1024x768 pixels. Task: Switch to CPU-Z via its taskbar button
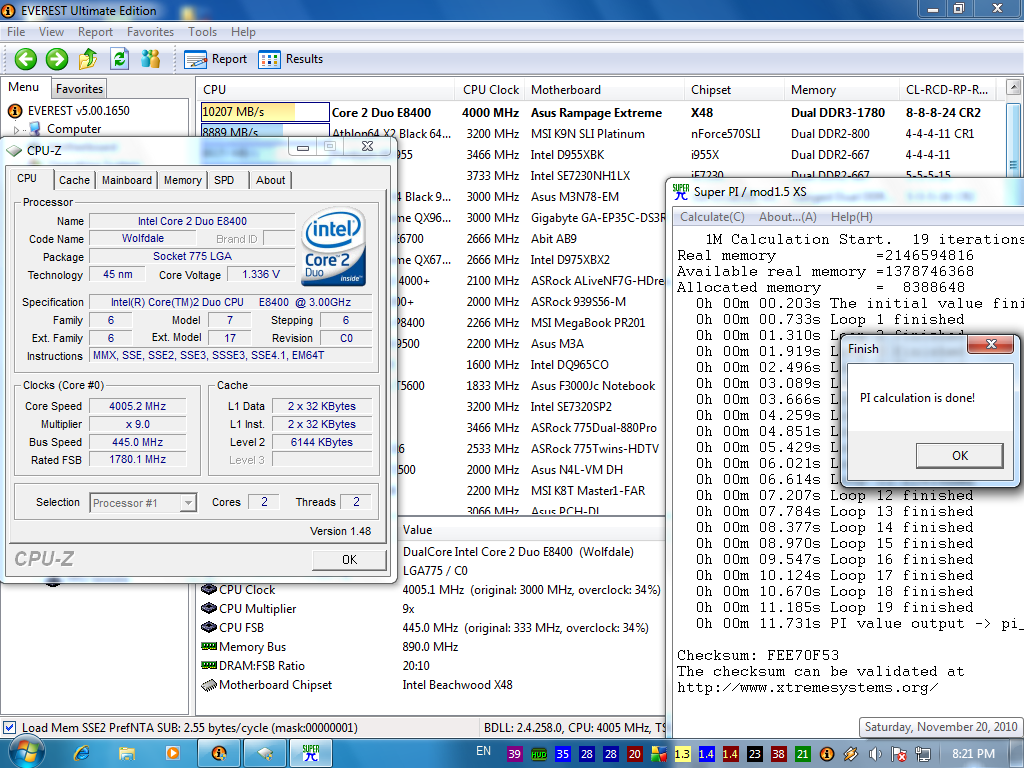tap(264, 754)
